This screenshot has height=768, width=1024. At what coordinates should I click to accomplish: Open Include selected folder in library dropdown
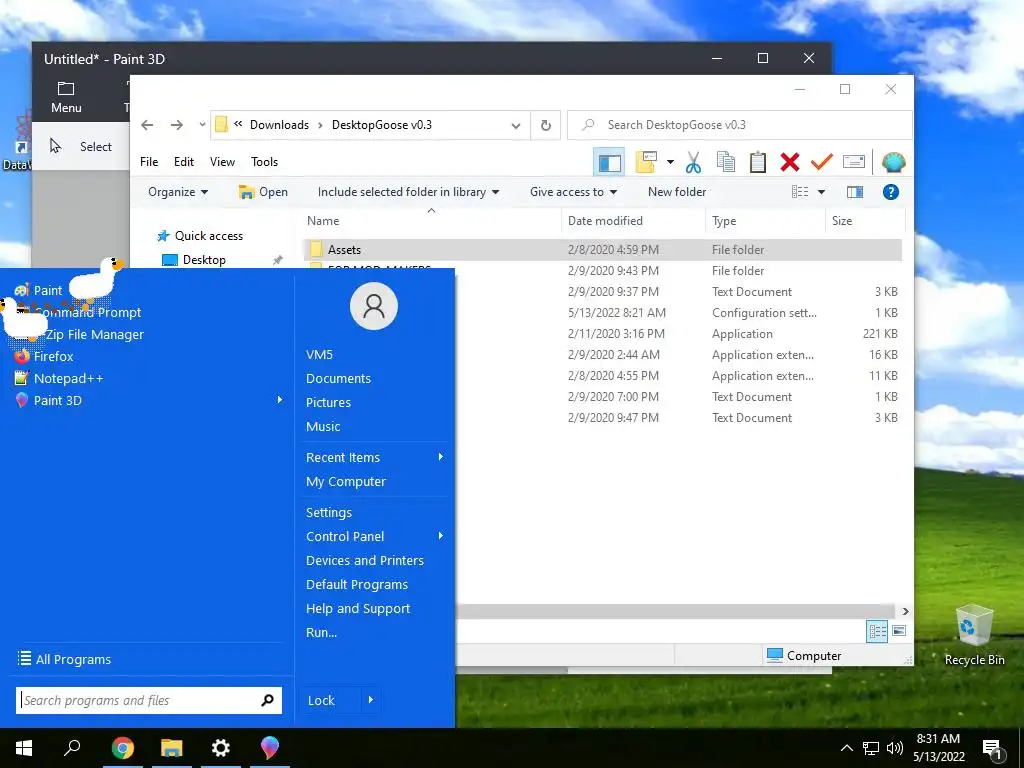tap(408, 192)
